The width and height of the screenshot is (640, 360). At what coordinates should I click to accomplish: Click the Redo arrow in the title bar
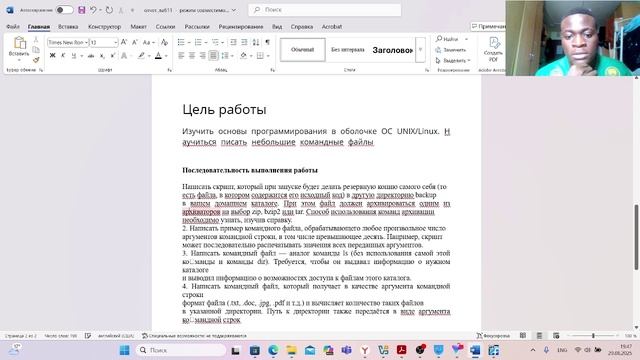click(109, 10)
